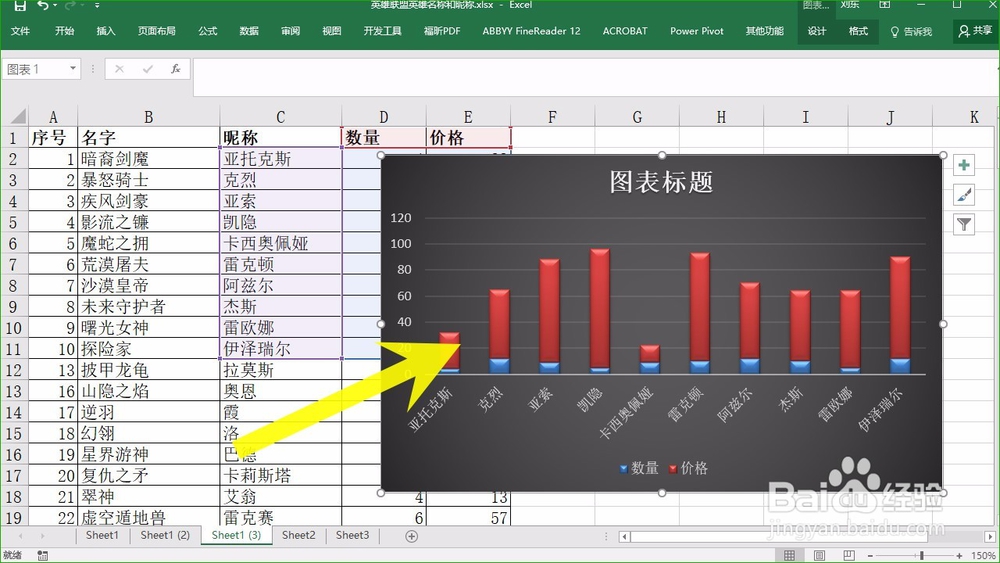
Task: Open the ribbon display options icon
Action: (x=885, y=5)
